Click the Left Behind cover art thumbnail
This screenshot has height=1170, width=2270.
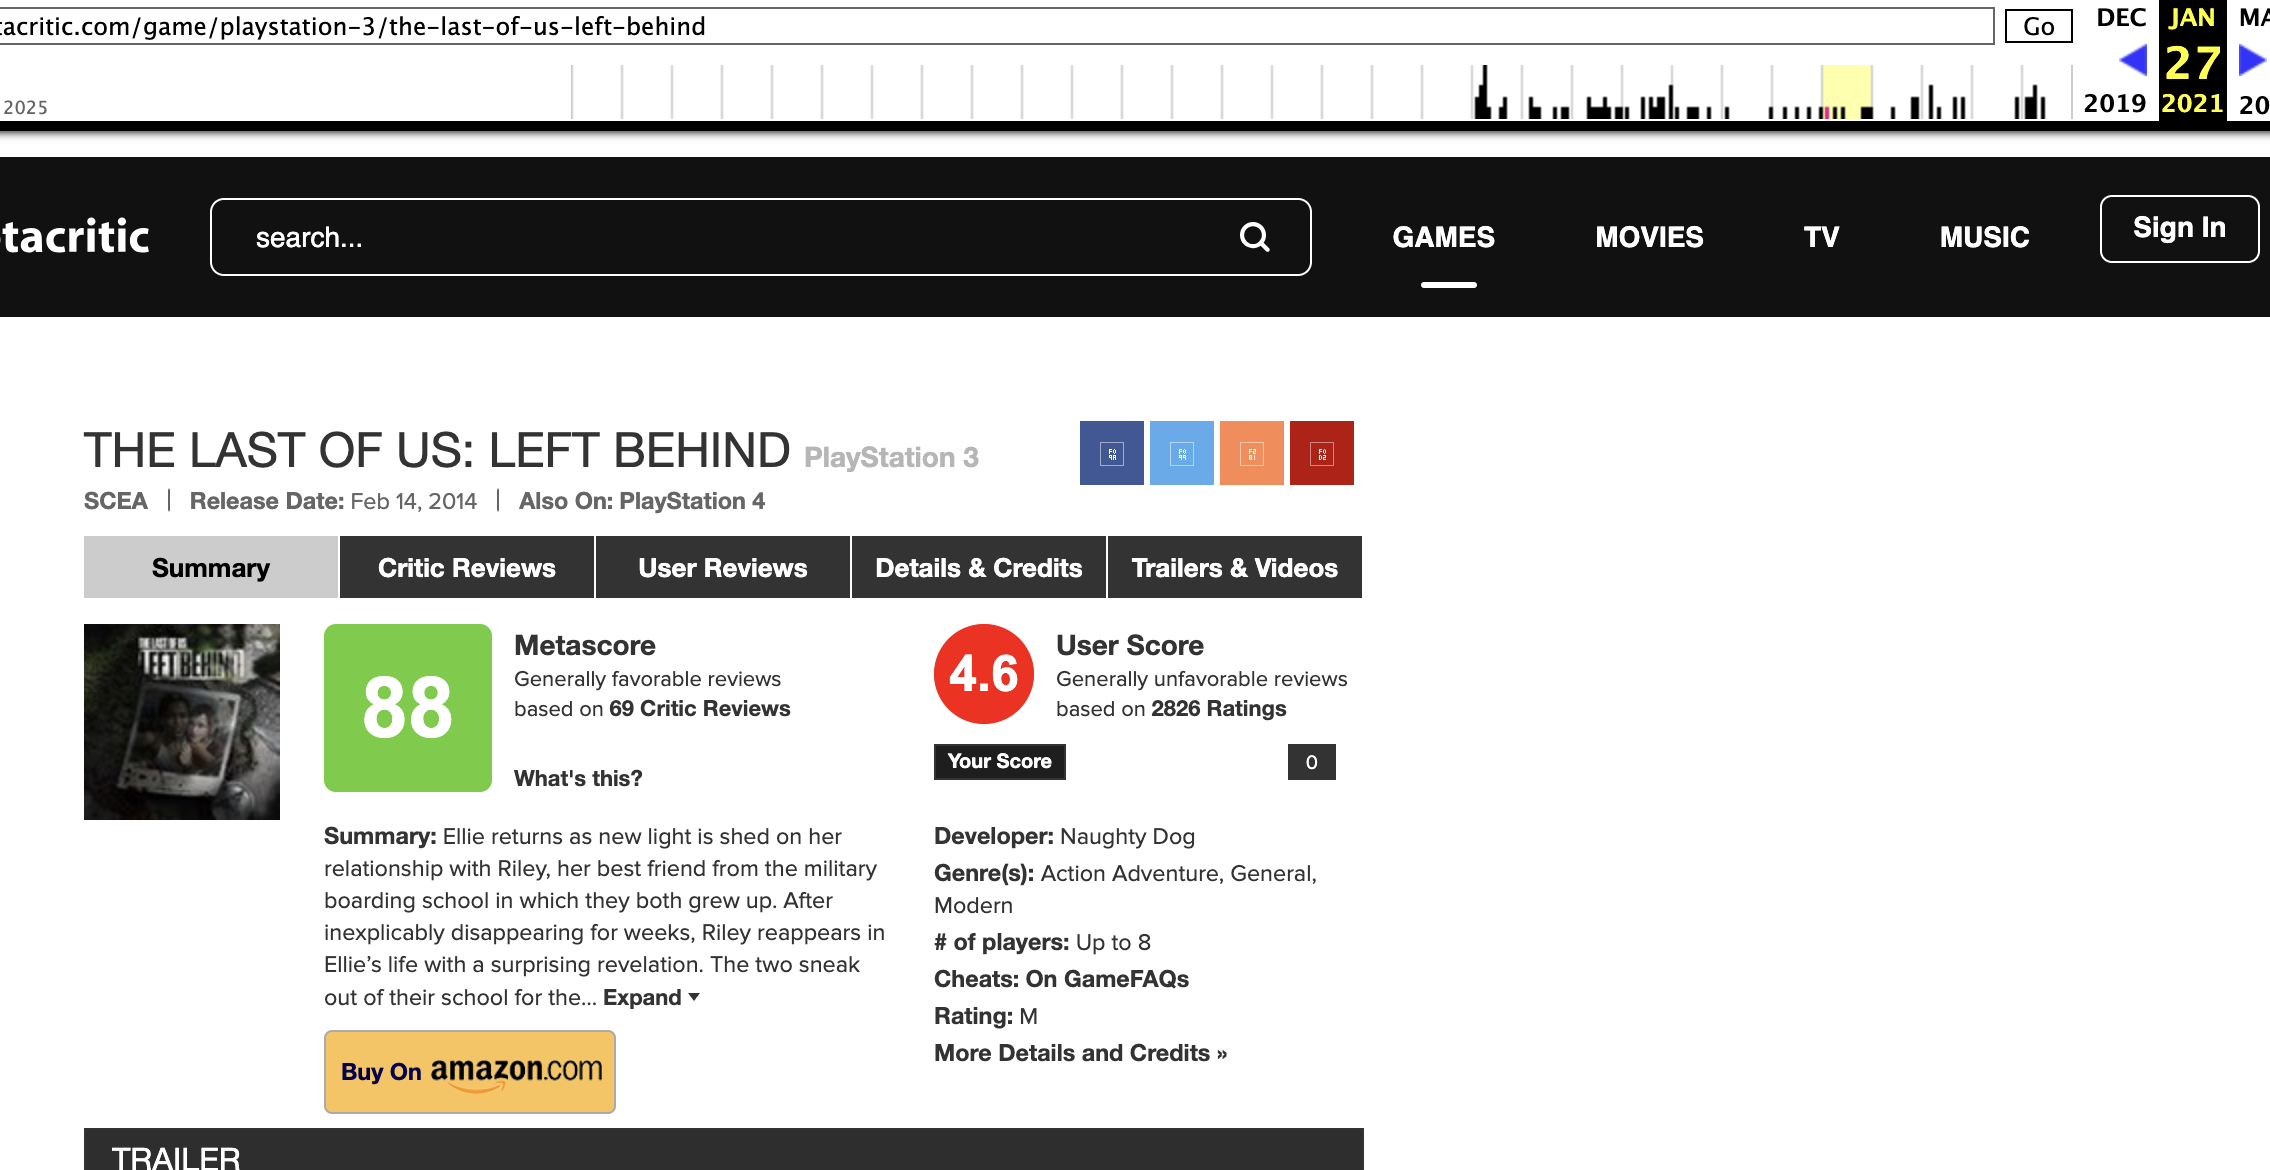pyautogui.click(x=182, y=722)
